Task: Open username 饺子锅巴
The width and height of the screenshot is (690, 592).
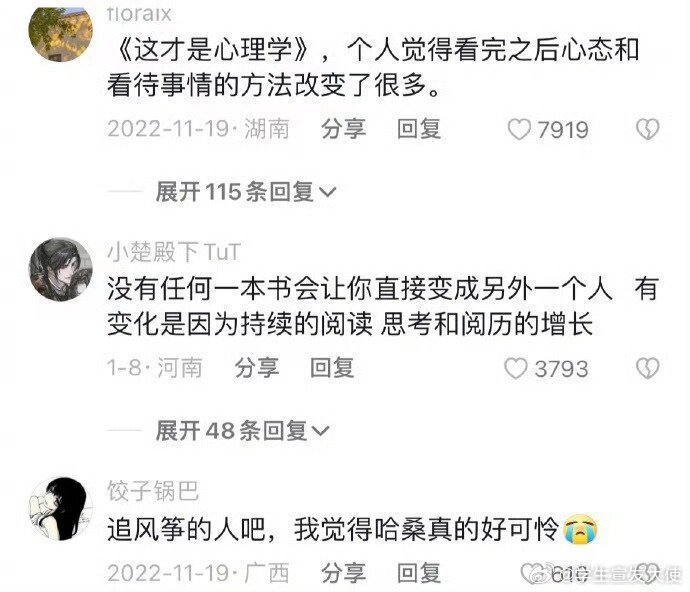Action: [153, 491]
